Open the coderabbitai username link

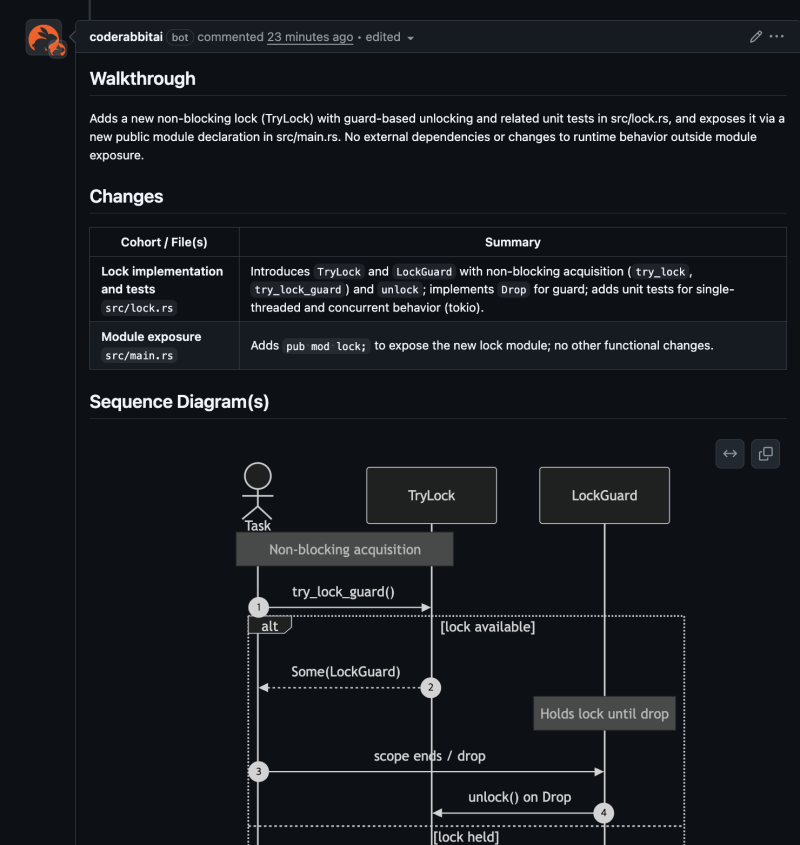point(125,37)
